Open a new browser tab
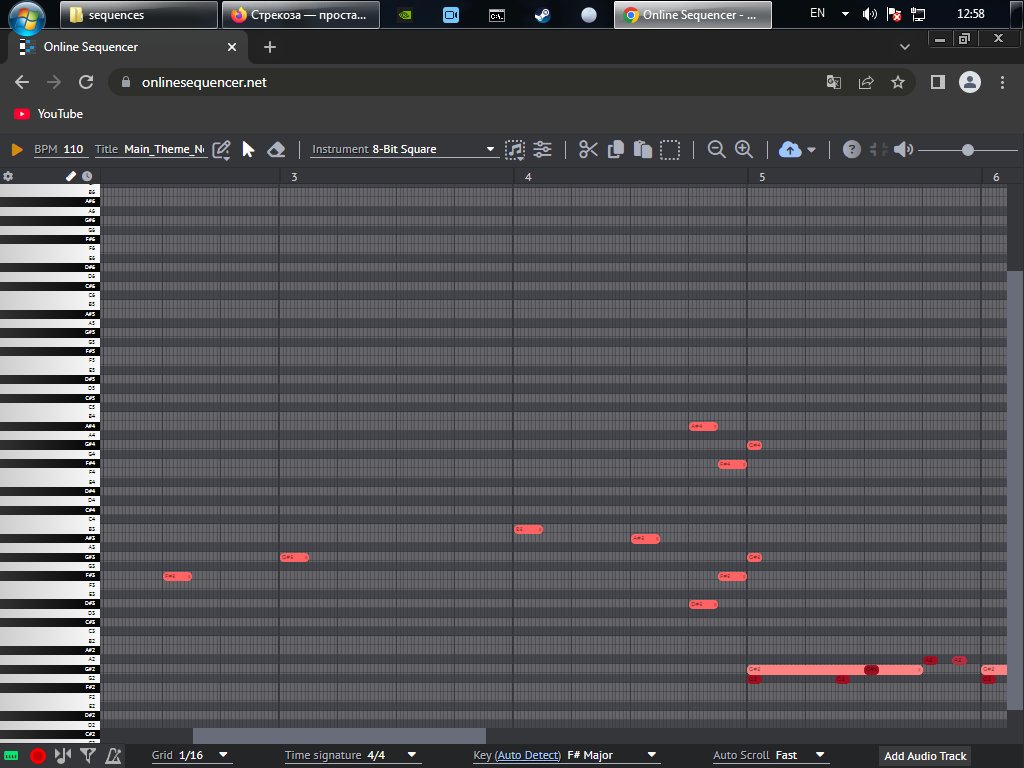This screenshot has height=768, width=1024. (270, 47)
